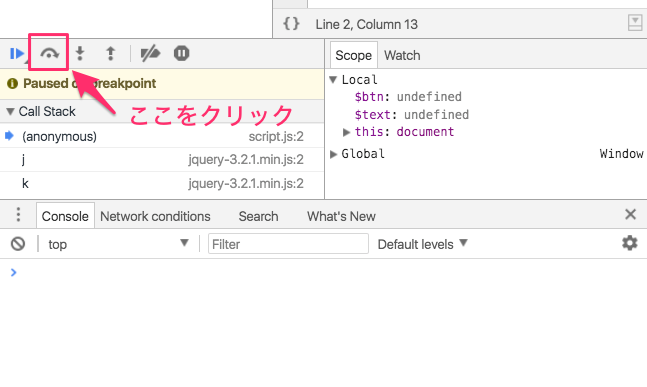Collapse the Local scope section
Image resolution: width=647 pixels, height=387 pixels.
pos(333,79)
